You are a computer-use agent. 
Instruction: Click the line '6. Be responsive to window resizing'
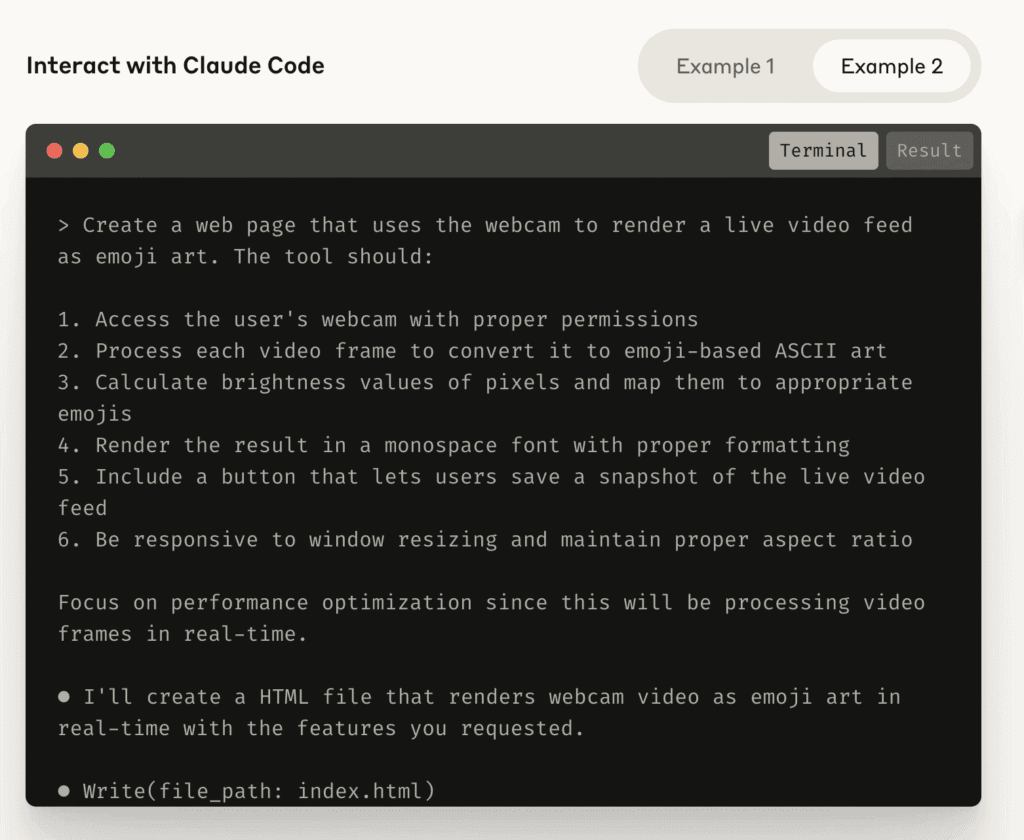tap(485, 540)
